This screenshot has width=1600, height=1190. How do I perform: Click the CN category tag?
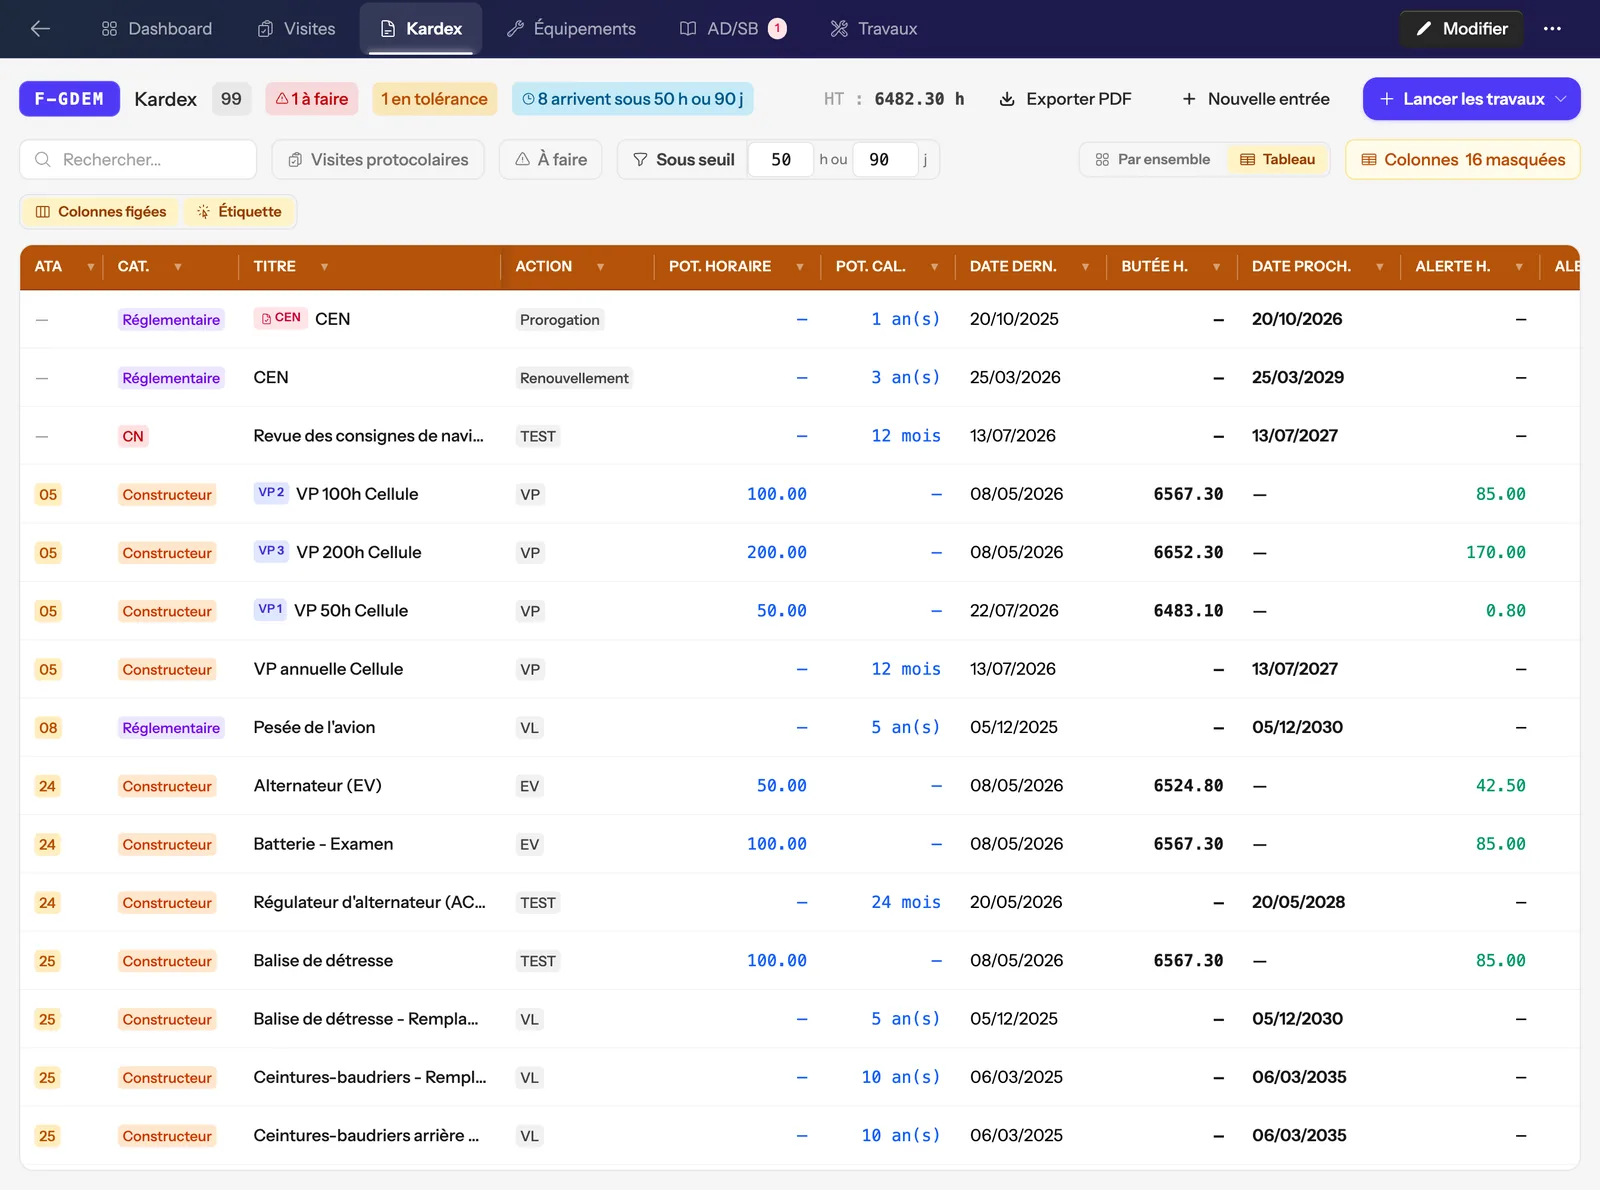click(x=133, y=436)
